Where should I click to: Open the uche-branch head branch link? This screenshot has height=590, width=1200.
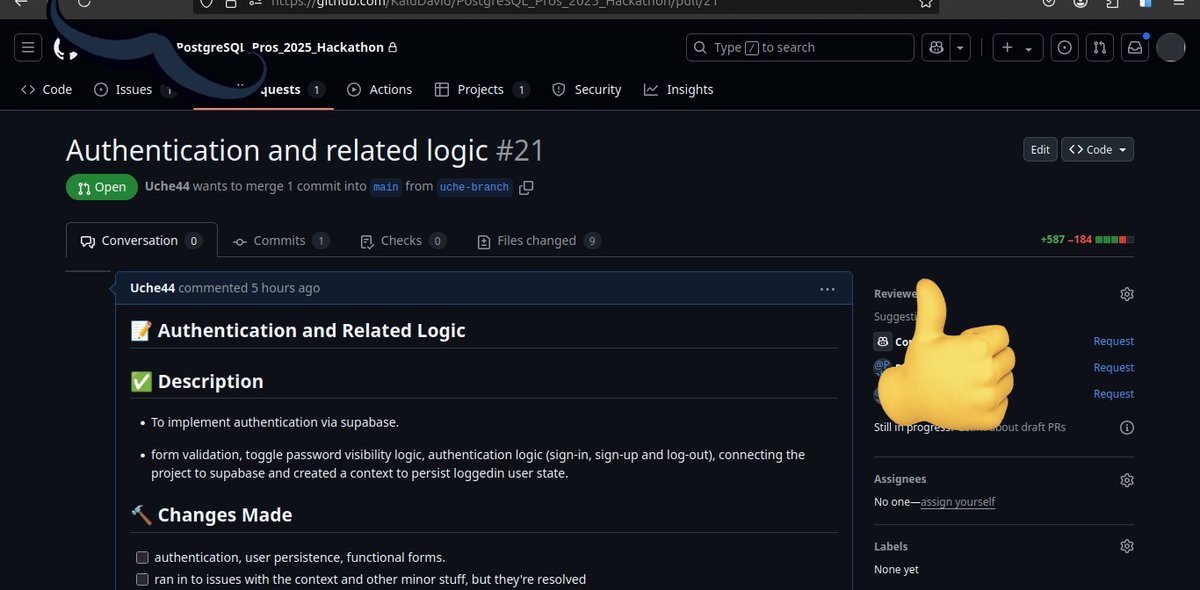point(474,187)
